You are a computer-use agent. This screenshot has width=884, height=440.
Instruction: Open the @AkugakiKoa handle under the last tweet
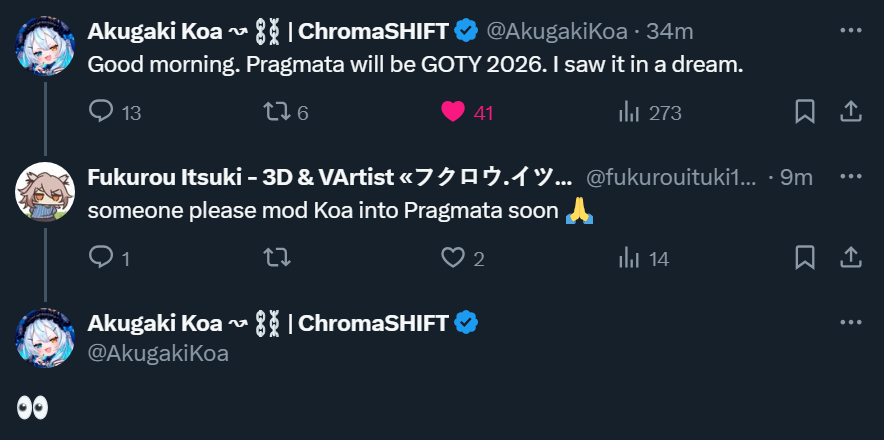[158, 352]
